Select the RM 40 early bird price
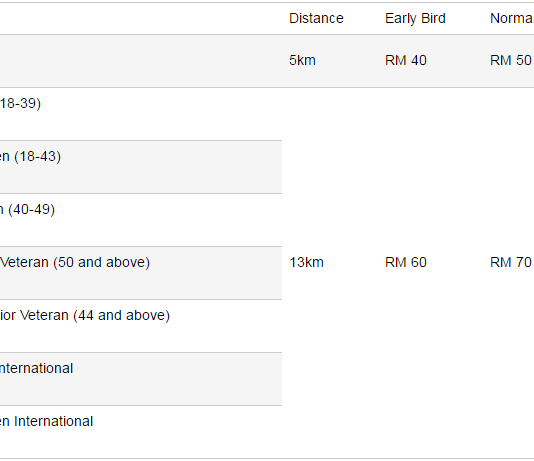 (x=406, y=61)
